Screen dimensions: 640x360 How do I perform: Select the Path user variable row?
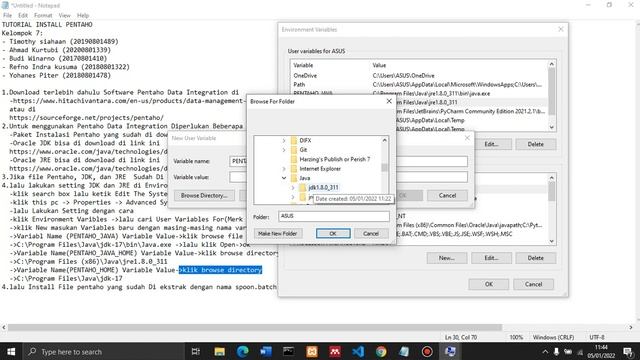click(419, 84)
